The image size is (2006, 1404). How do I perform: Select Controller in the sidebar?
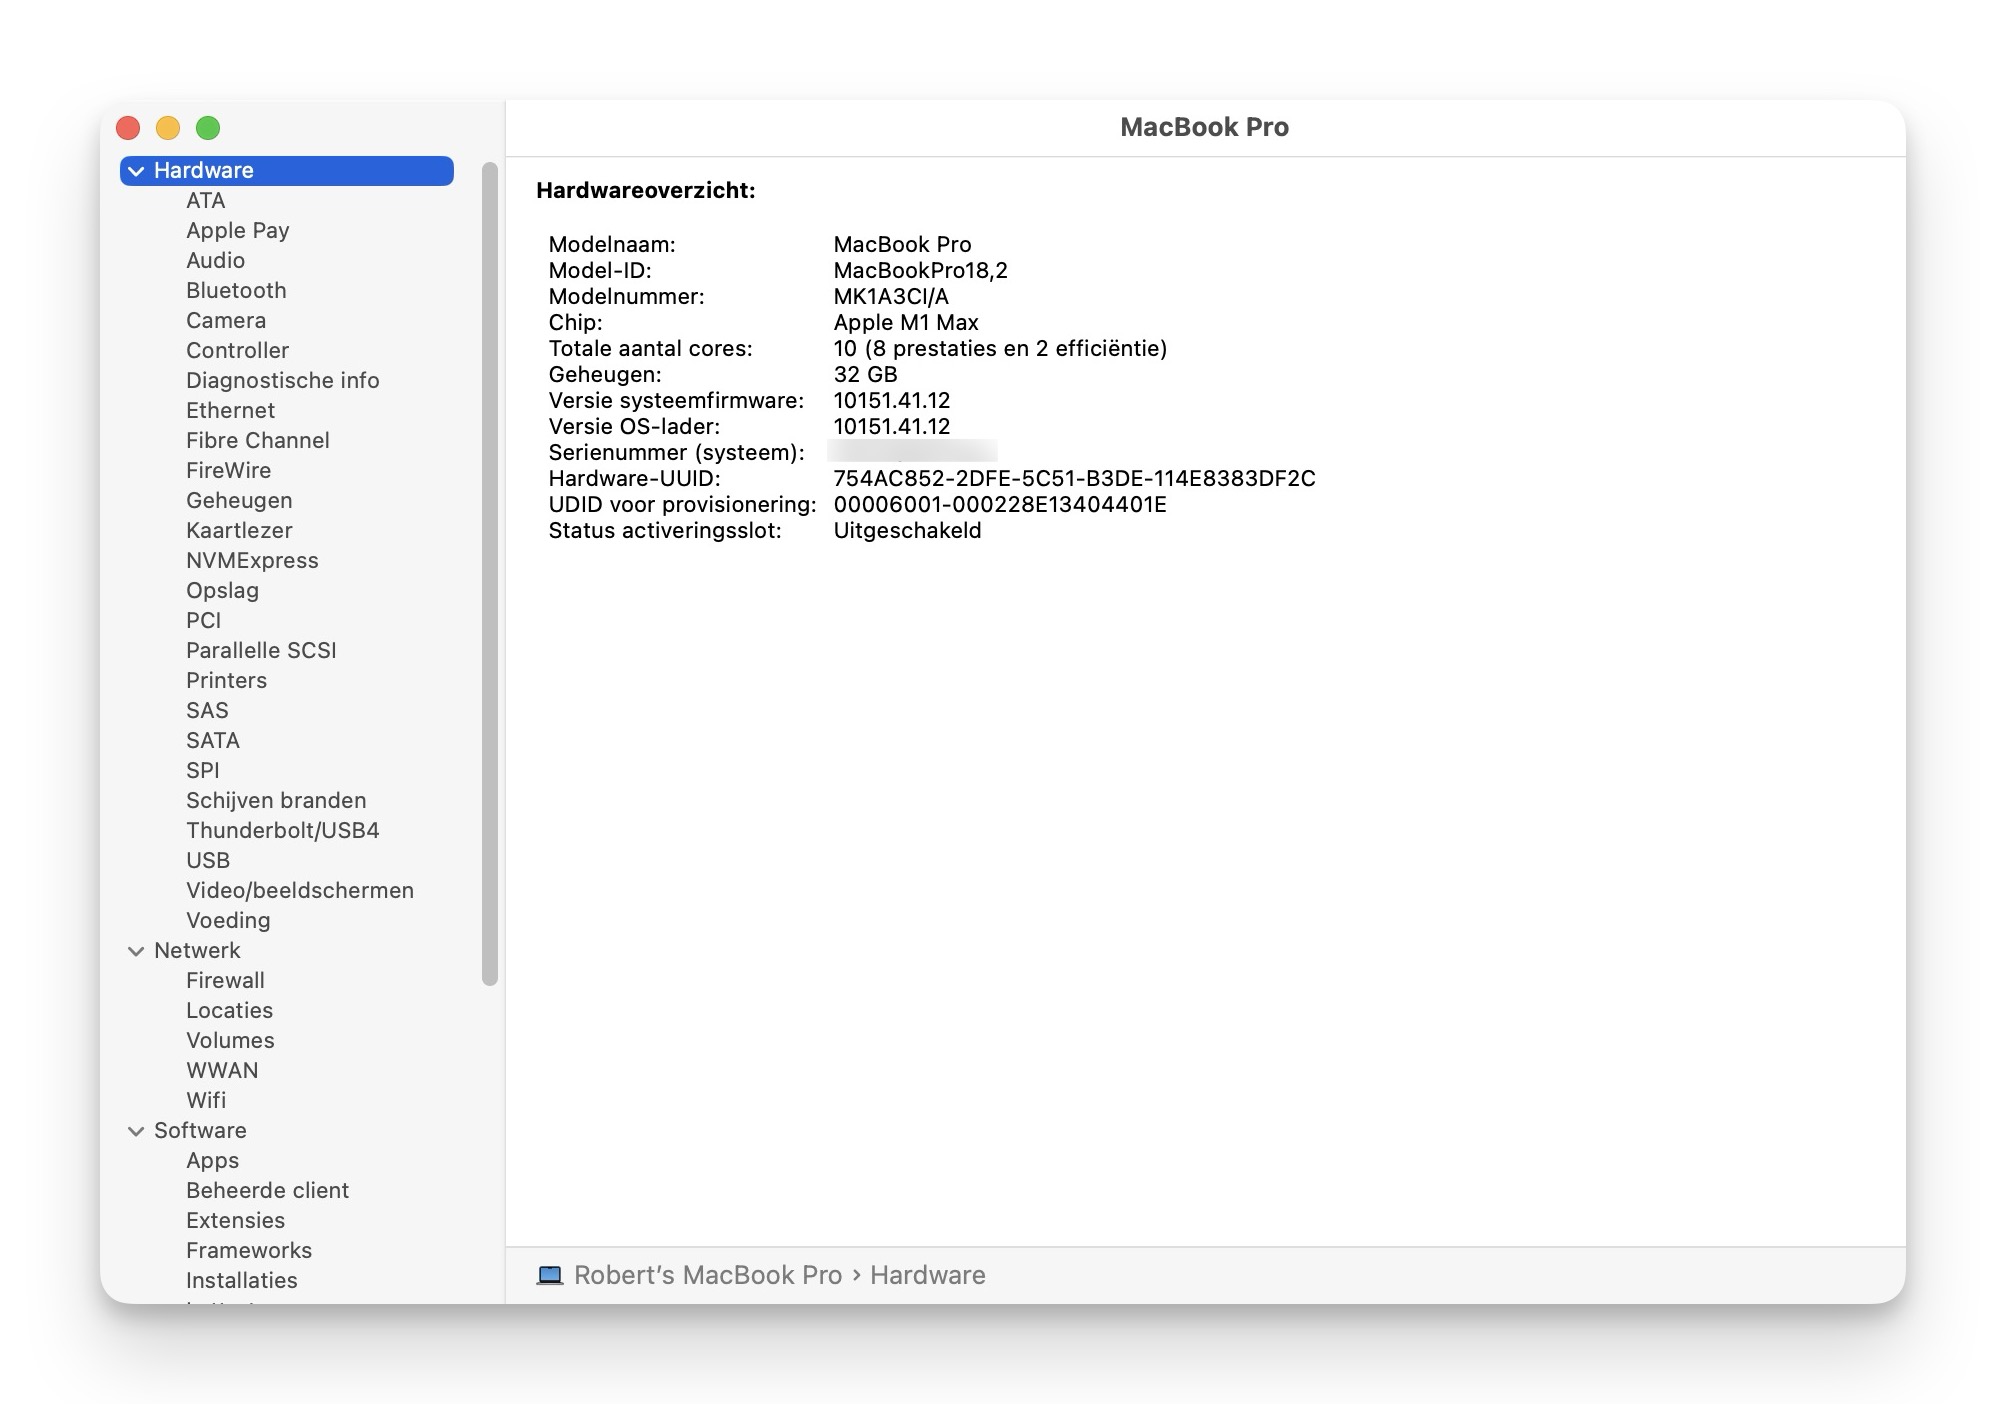(238, 351)
